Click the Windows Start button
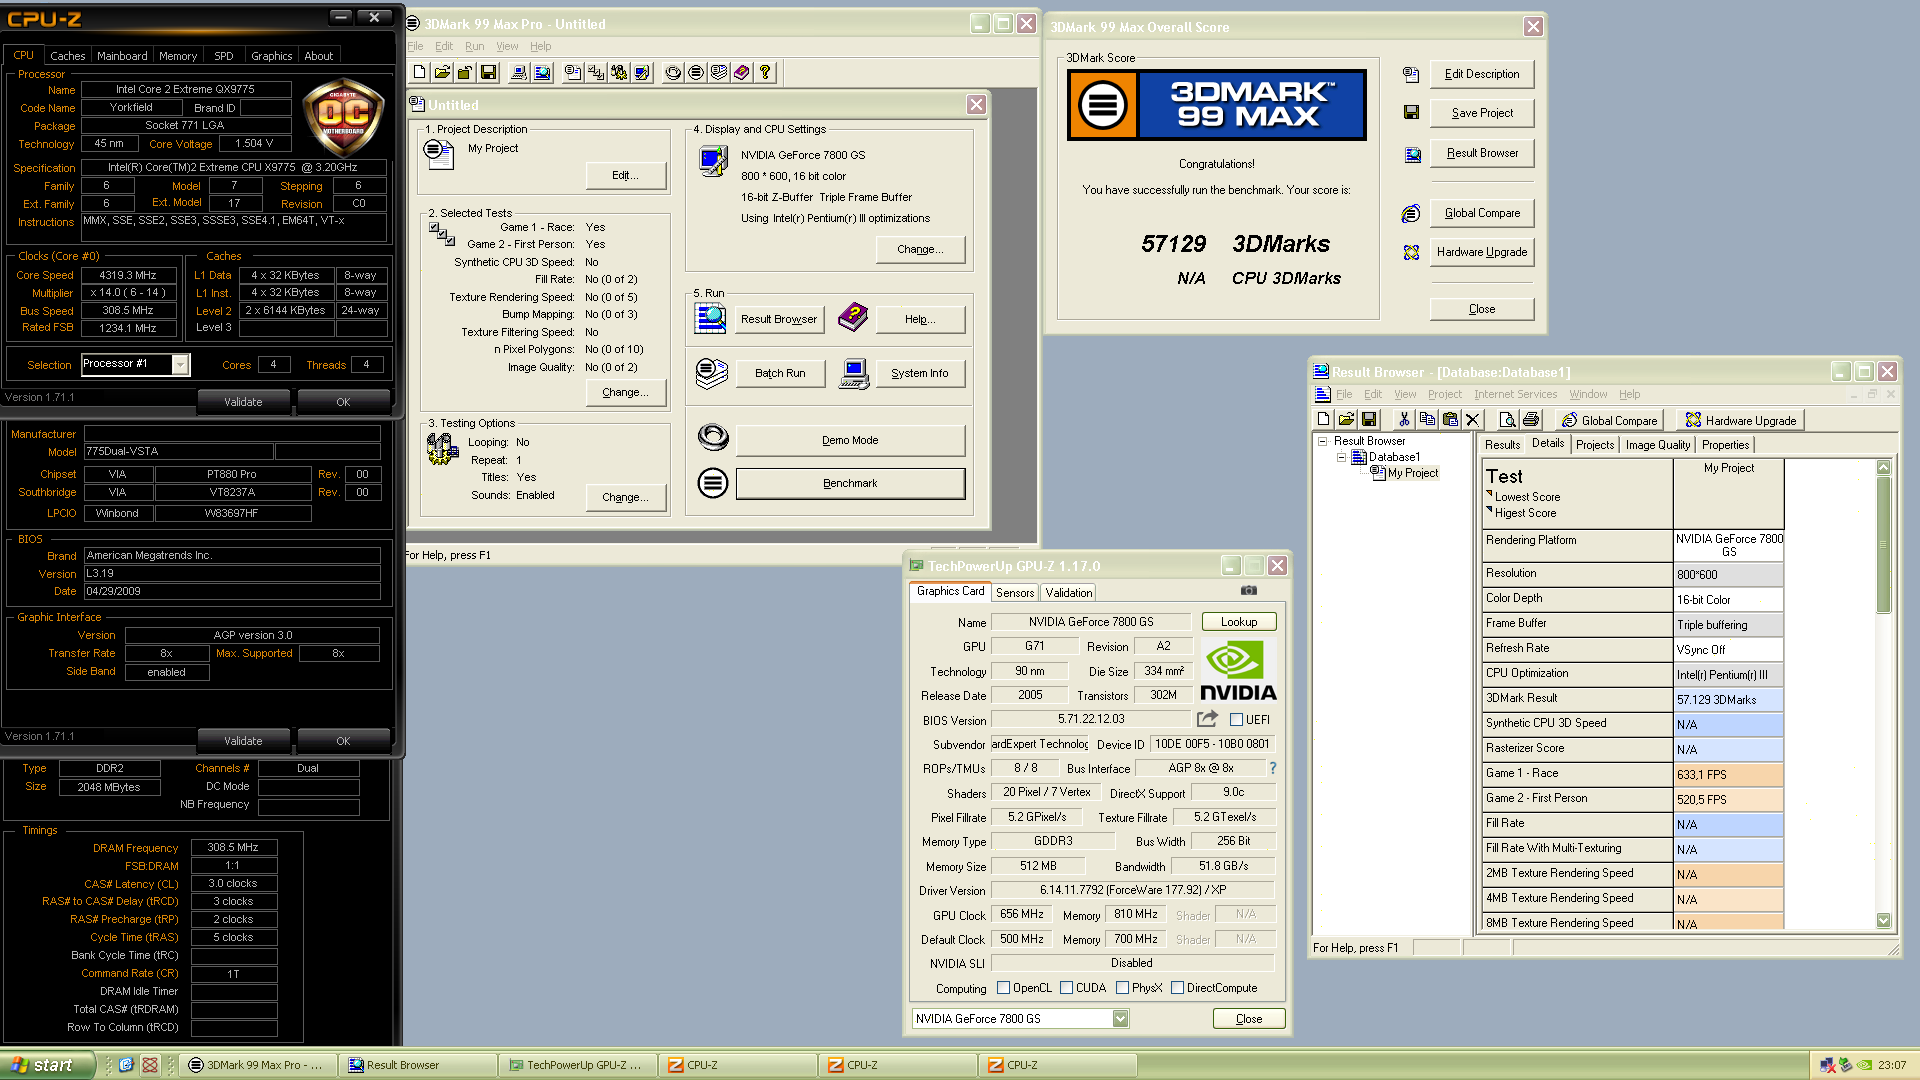This screenshot has width=1920, height=1080. coord(44,1065)
